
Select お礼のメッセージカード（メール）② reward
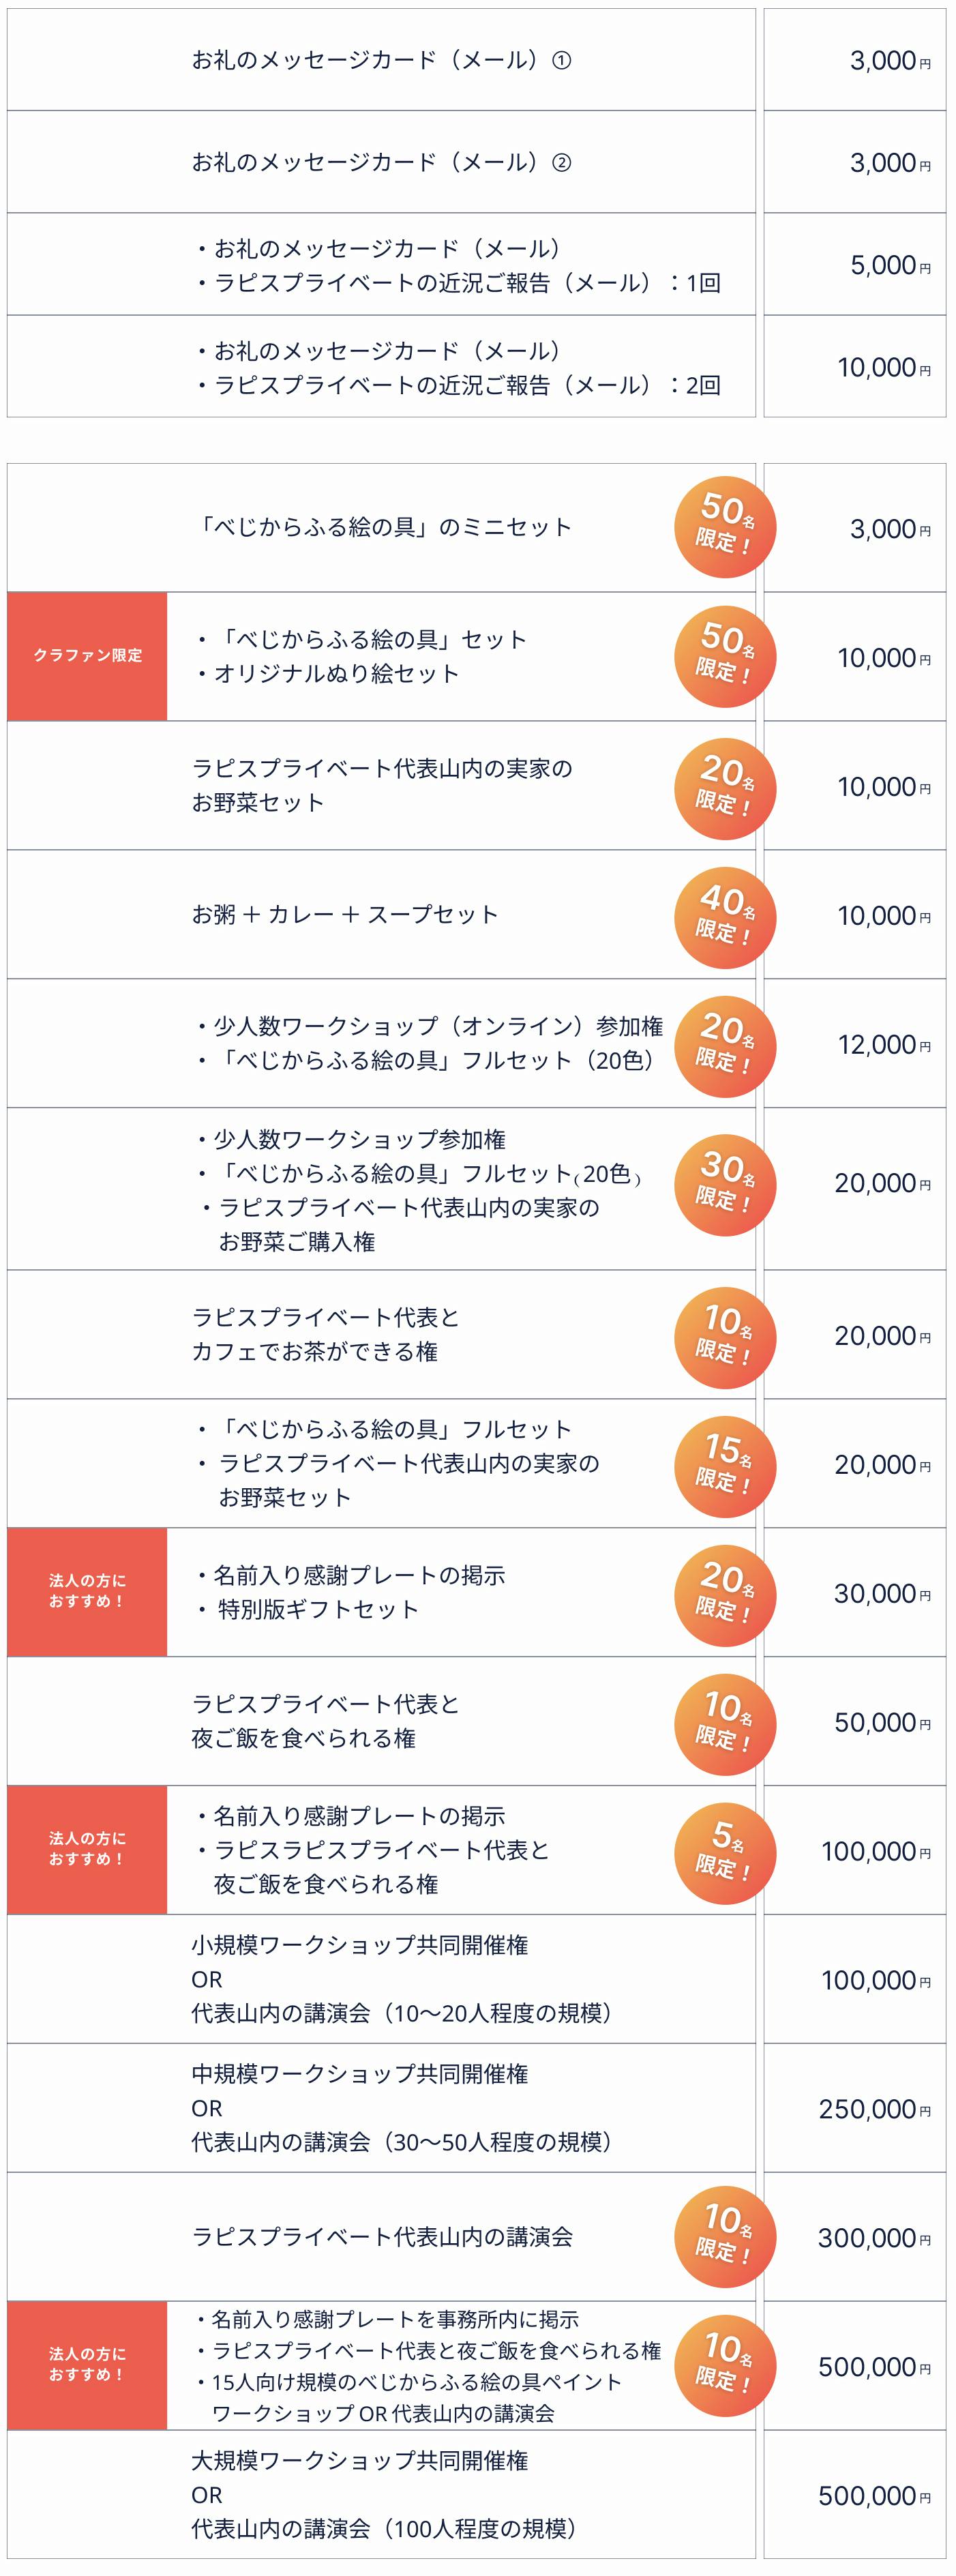pyautogui.click(x=381, y=162)
